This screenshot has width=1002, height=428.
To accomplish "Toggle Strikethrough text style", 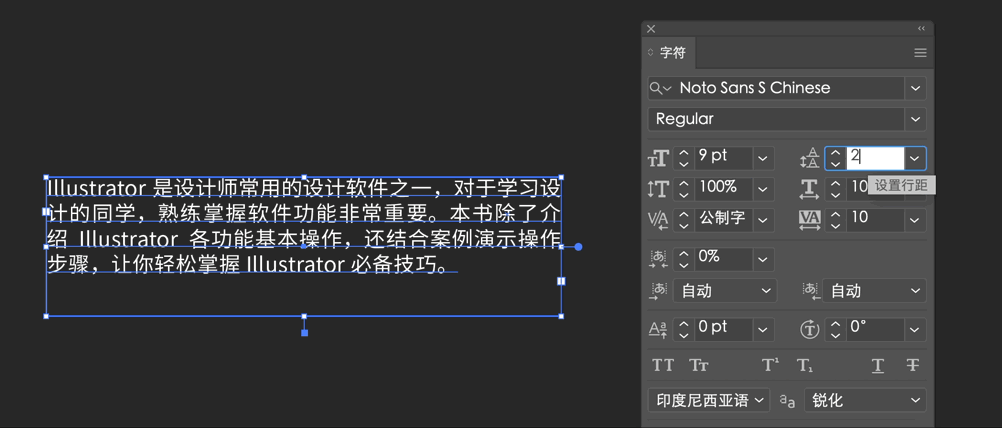I will [913, 365].
